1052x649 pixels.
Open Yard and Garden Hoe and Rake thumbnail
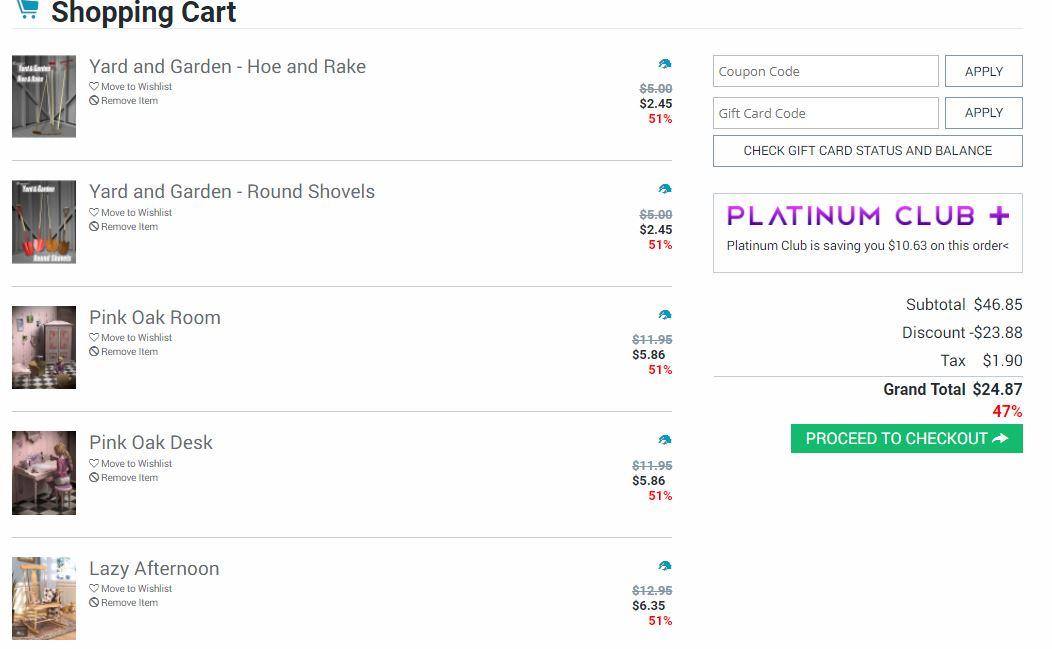click(x=44, y=96)
